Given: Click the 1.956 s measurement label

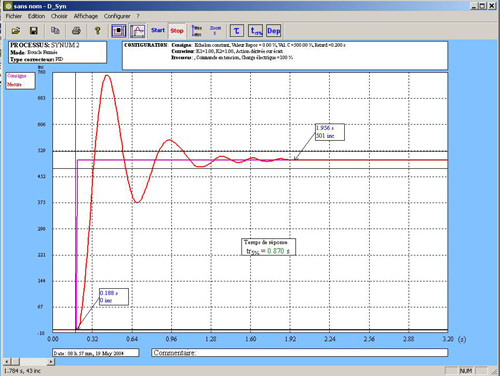Looking at the screenshot, I should pyautogui.click(x=330, y=132).
